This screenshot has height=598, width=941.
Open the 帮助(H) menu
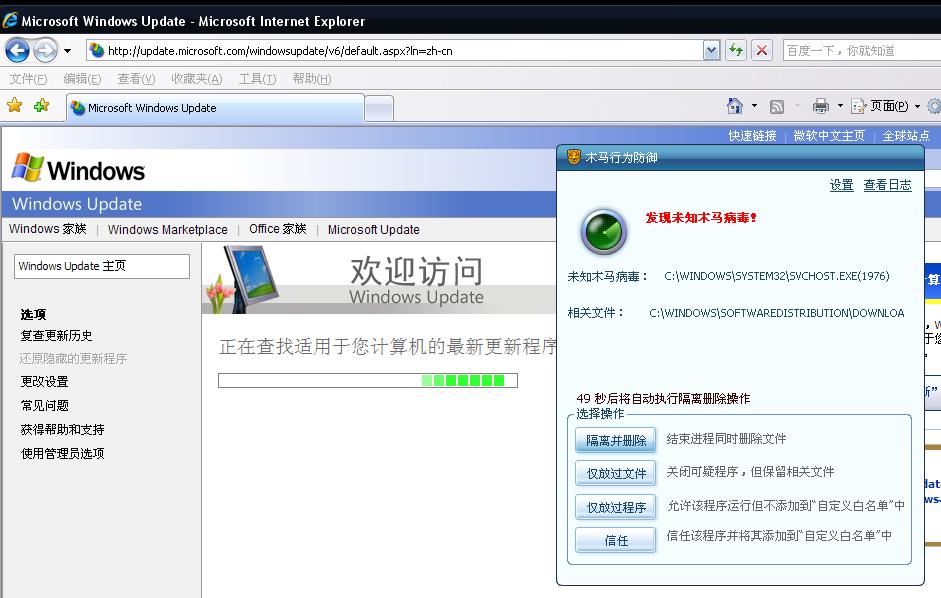coord(312,79)
